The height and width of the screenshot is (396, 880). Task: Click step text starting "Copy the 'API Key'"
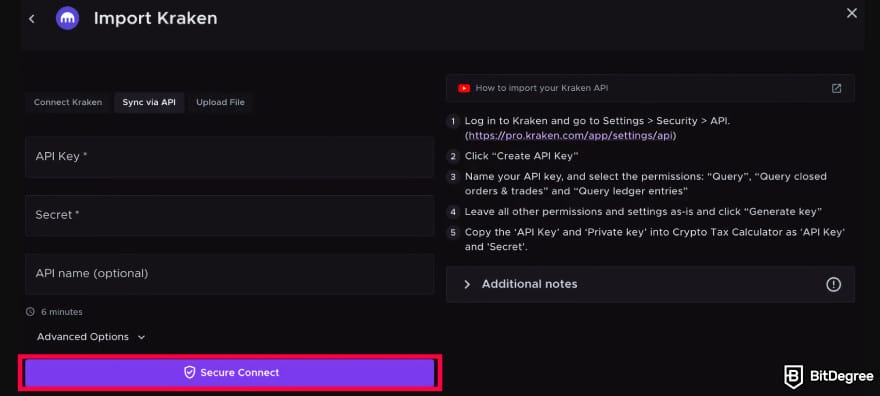[655, 240]
